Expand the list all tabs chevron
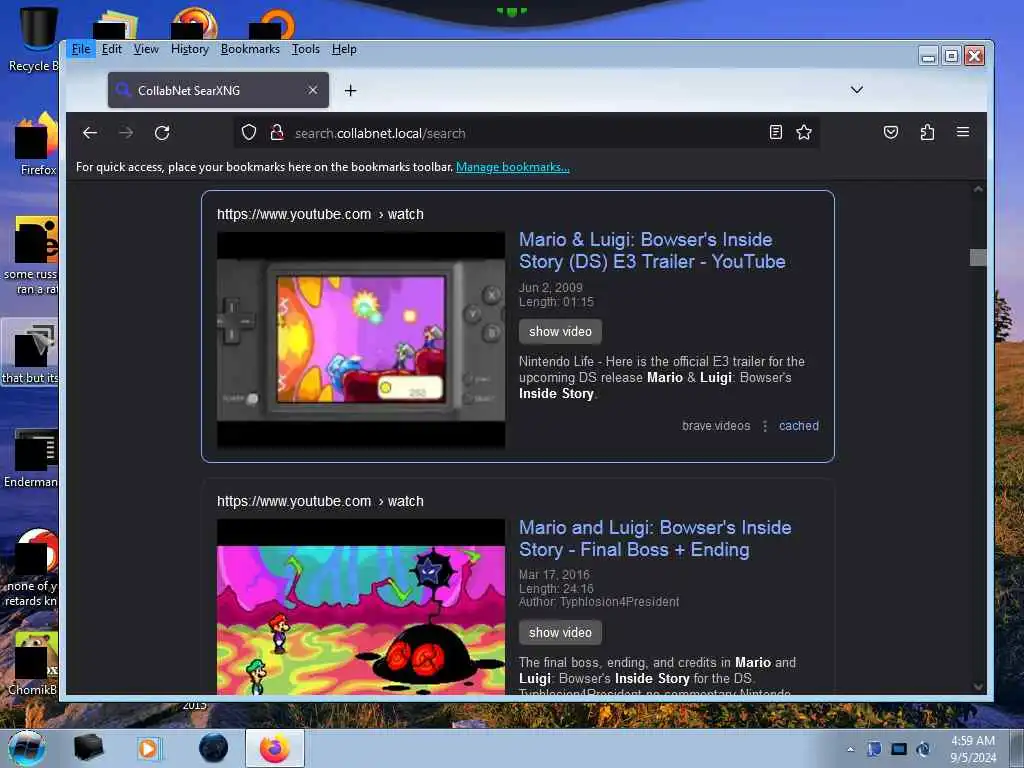 point(857,89)
